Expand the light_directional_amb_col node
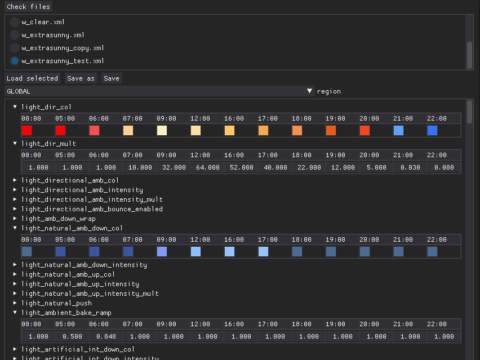Screen dimensions: 480x360 15,180
